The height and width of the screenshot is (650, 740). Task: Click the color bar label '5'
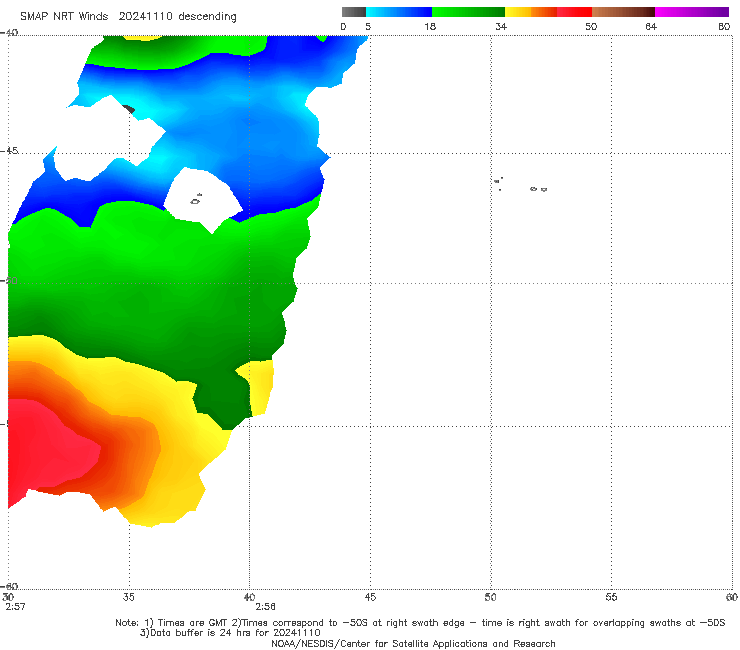(368, 26)
